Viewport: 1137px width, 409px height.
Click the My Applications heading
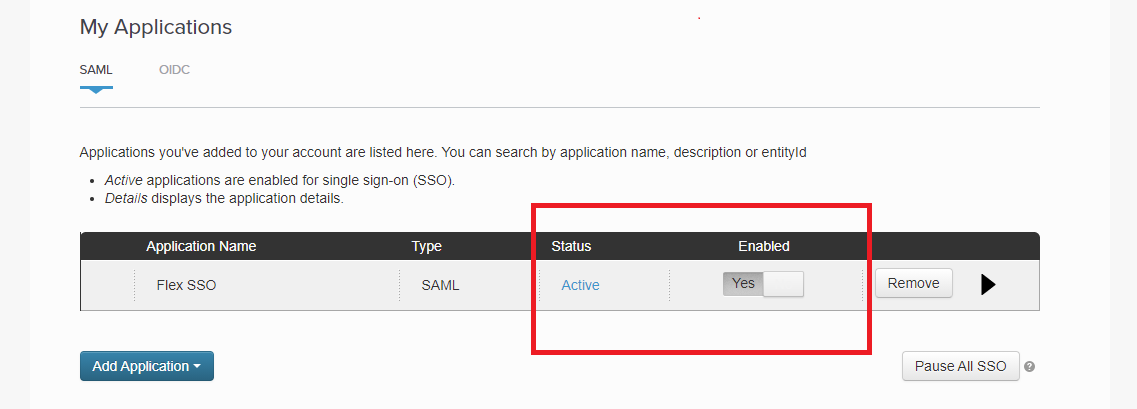(x=156, y=27)
